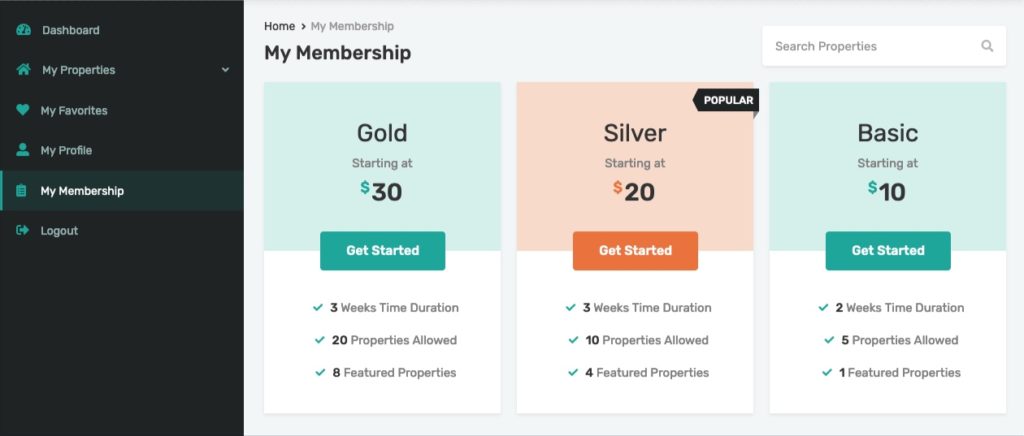This screenshot has height=436, width=1024.
Task: Follow the Home breadcrumb link
Action: click(280, 26)
